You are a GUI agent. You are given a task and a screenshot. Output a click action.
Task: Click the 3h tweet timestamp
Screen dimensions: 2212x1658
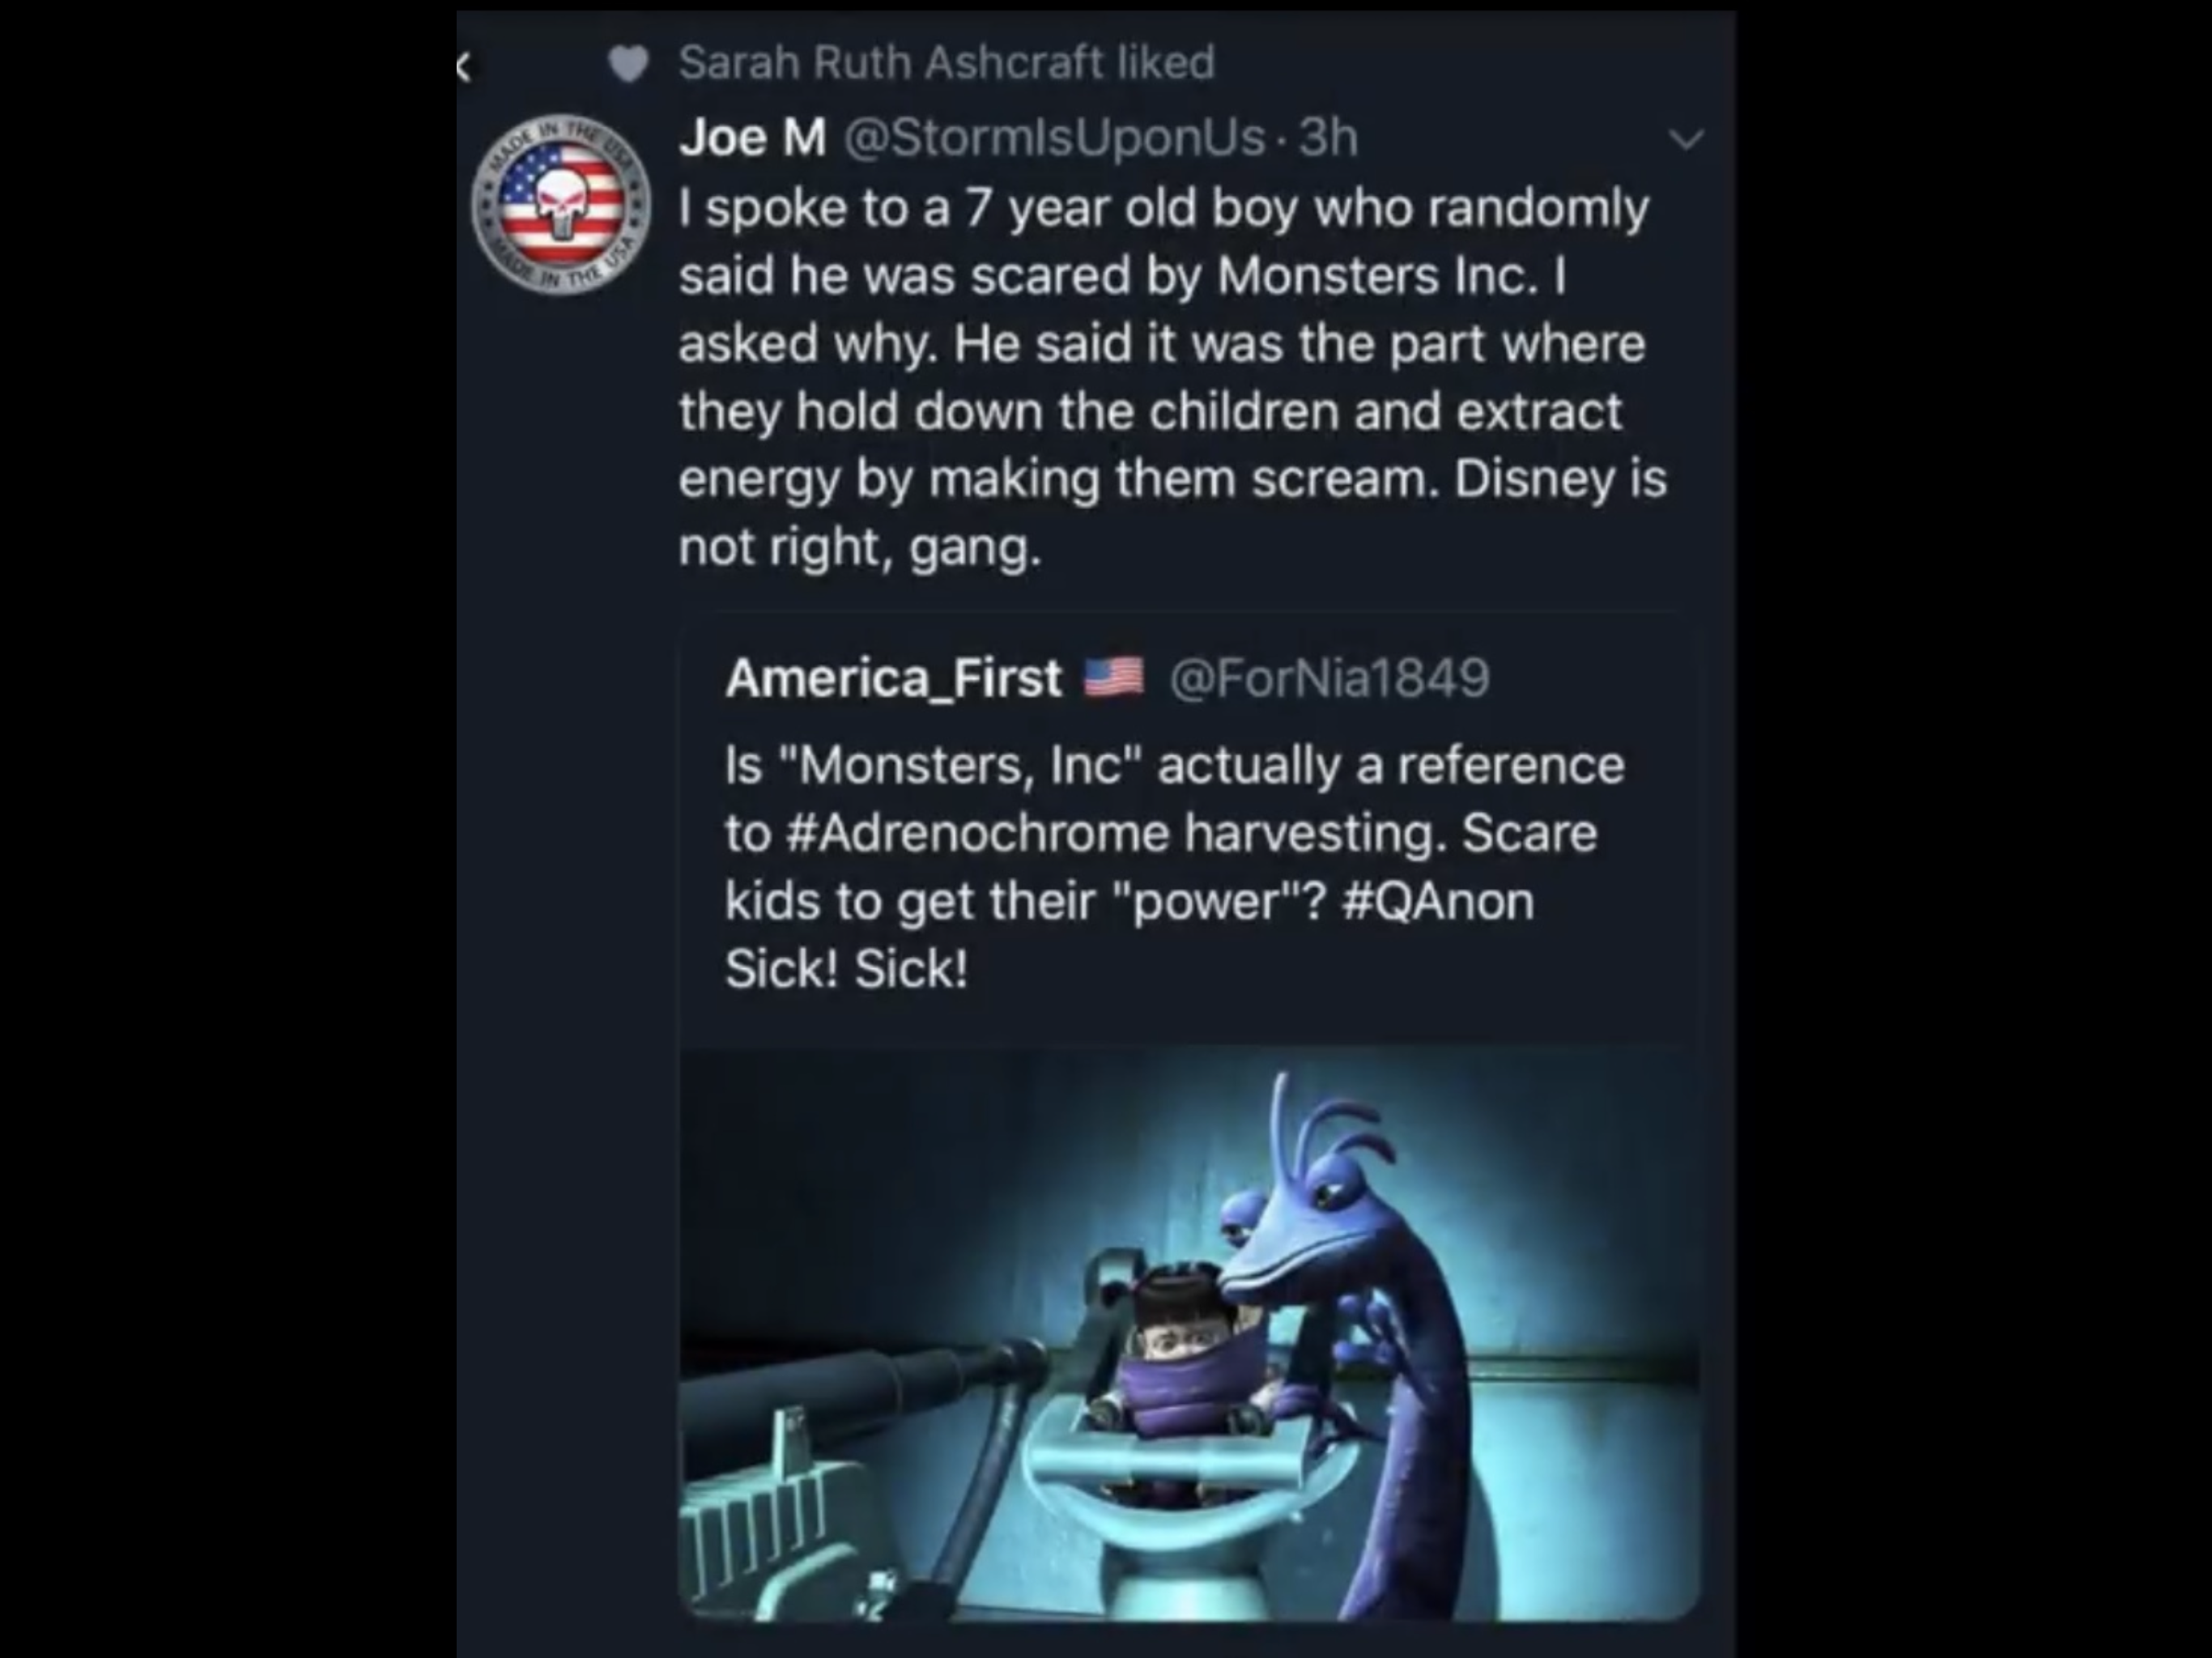[1328, 137]
